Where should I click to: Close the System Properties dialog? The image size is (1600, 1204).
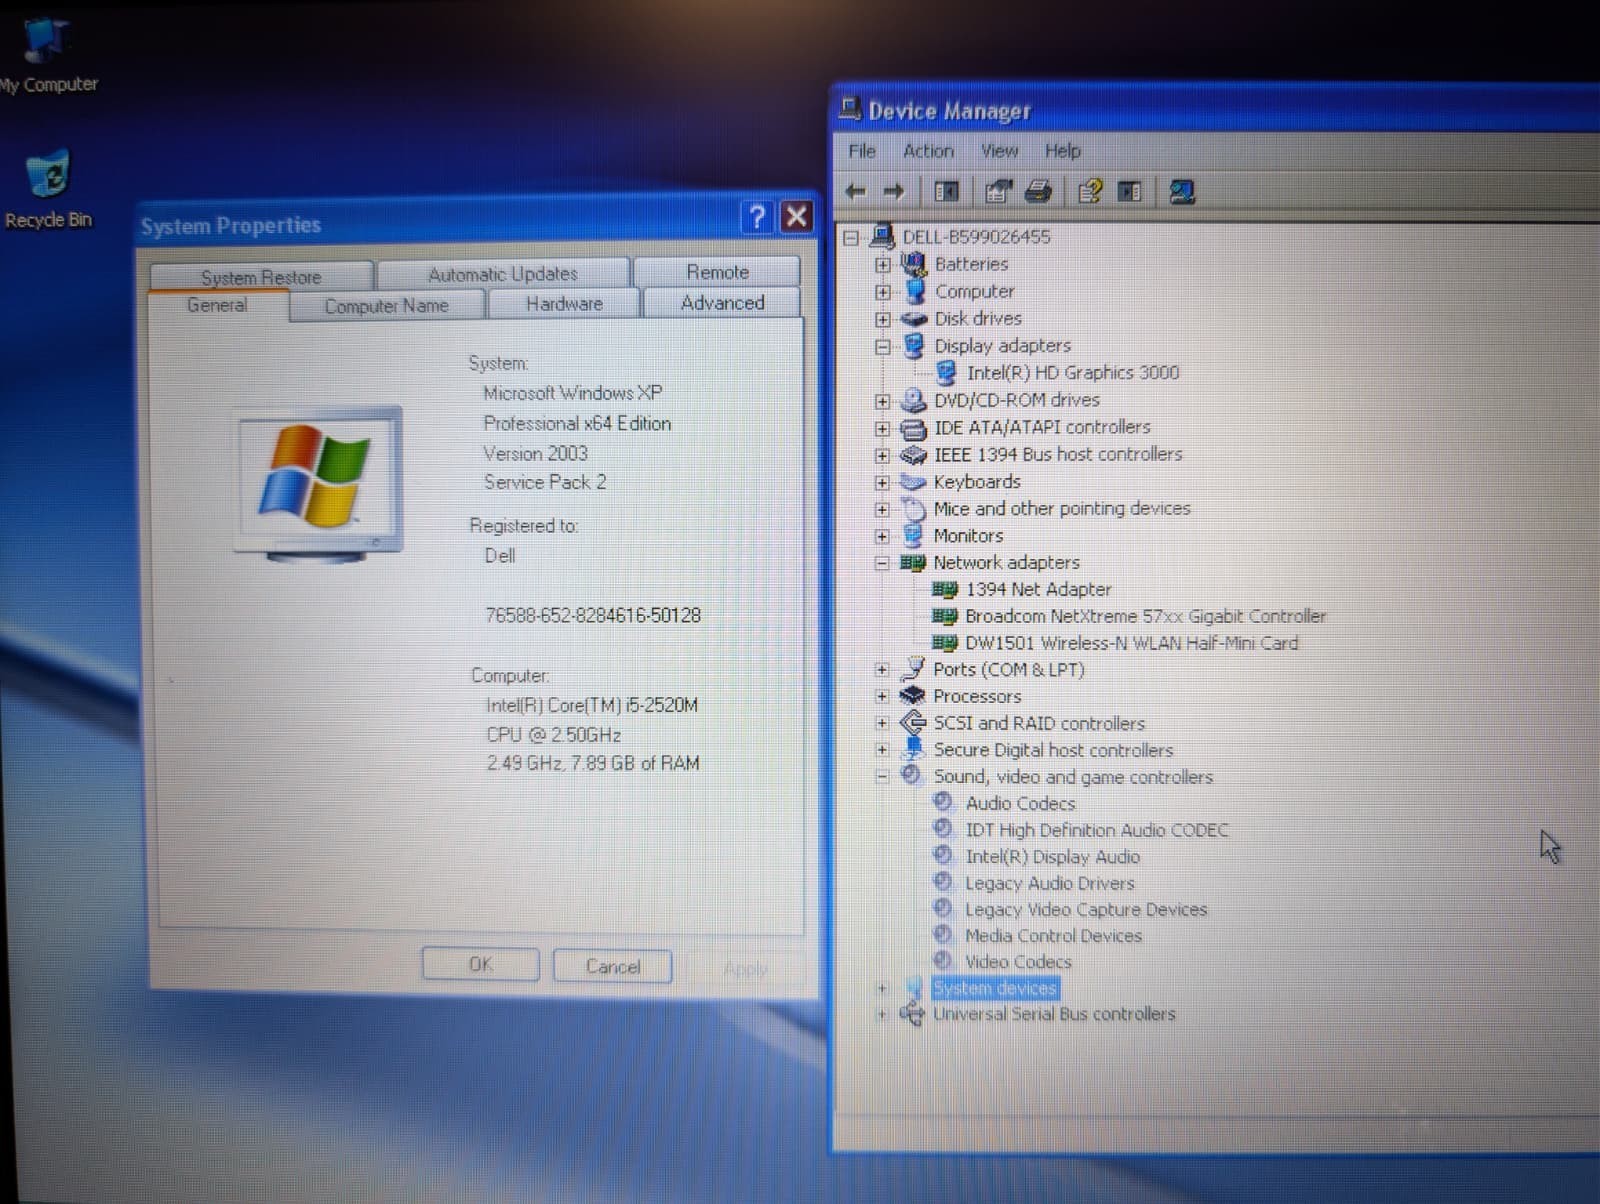point(797,216)
